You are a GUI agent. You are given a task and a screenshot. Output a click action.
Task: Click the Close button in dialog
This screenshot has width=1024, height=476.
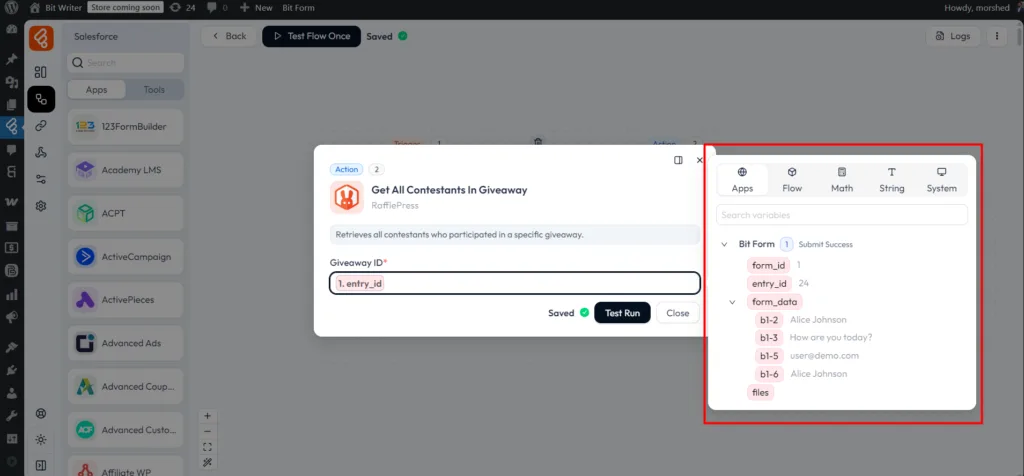coord(677,313)
